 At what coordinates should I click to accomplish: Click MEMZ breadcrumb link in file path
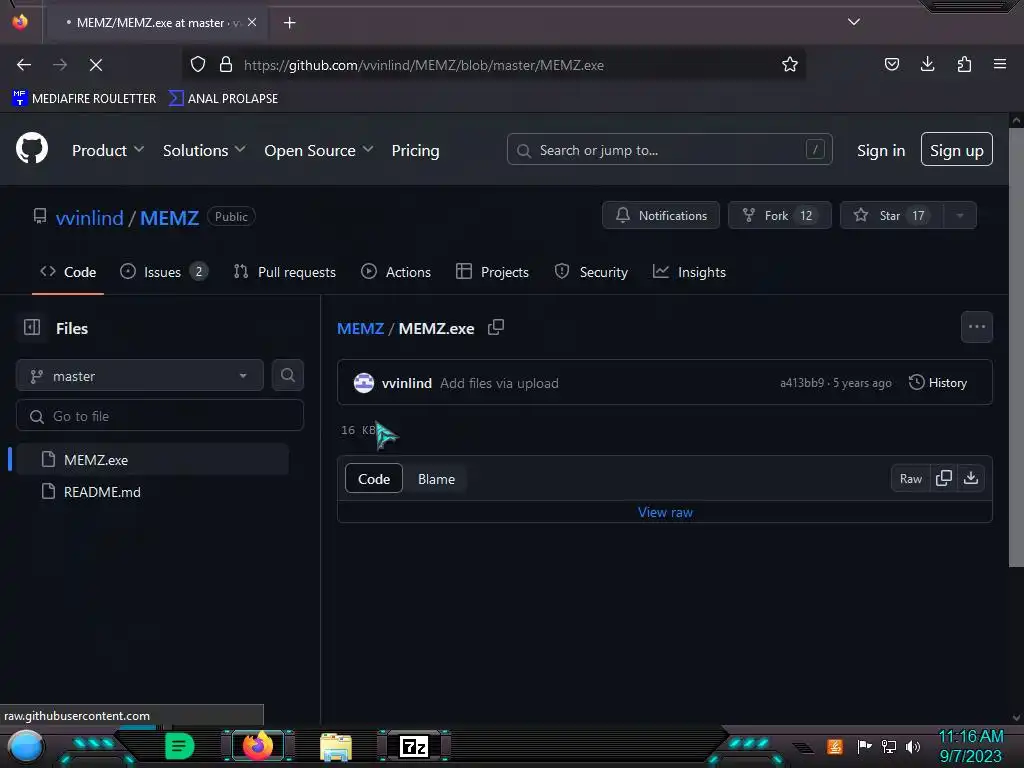coord(360,328)
